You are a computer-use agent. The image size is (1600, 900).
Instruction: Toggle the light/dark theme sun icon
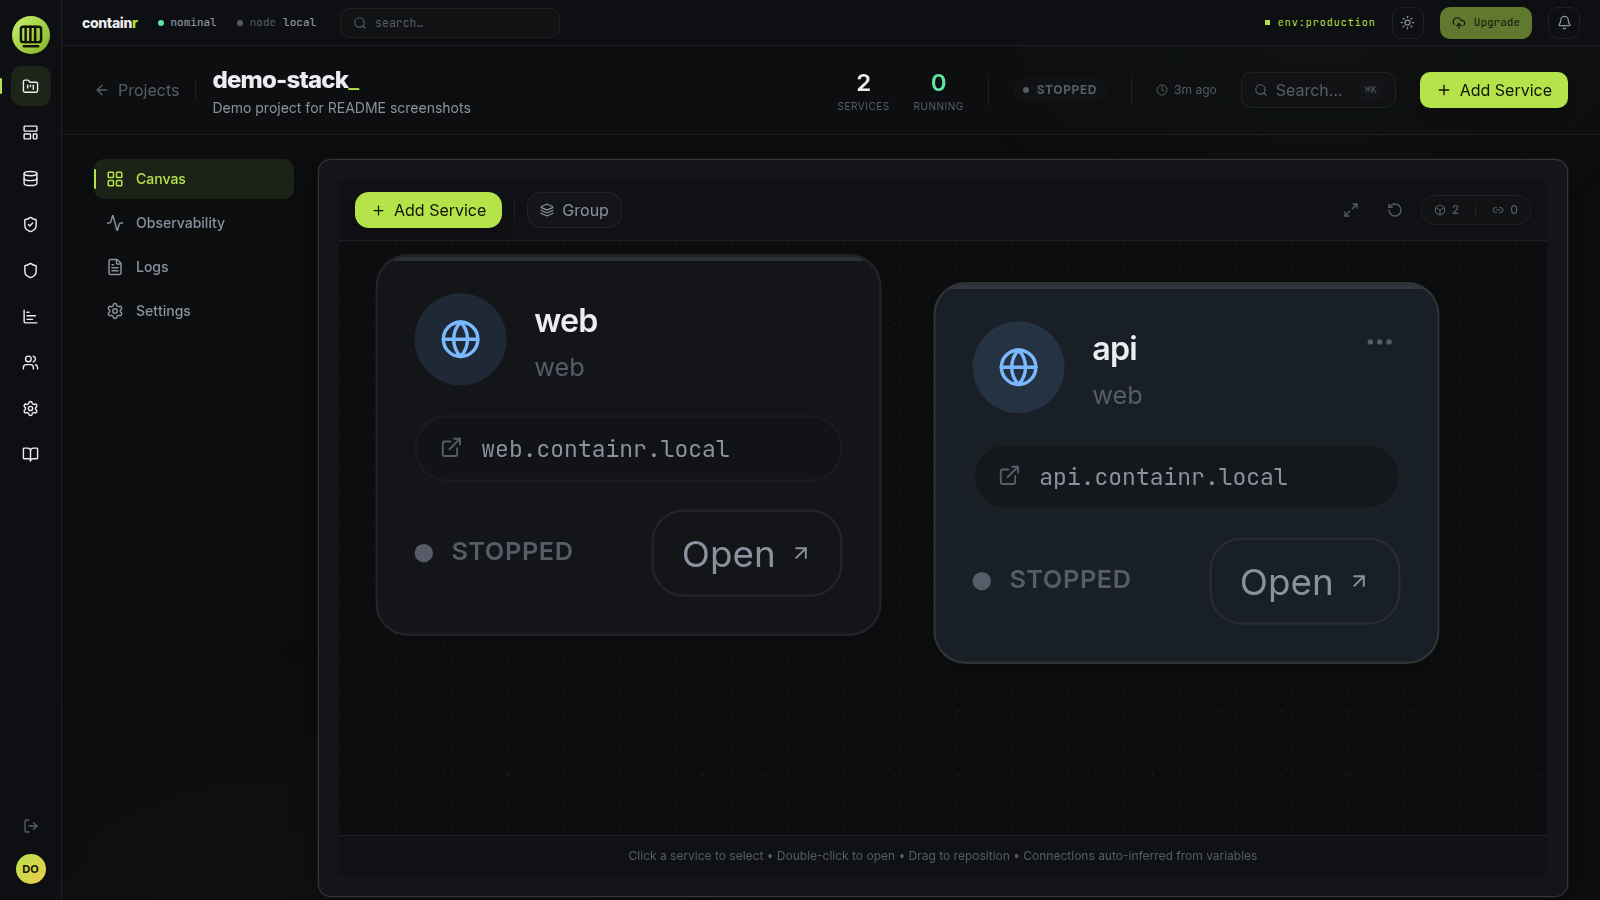(x=1407, y=23)
